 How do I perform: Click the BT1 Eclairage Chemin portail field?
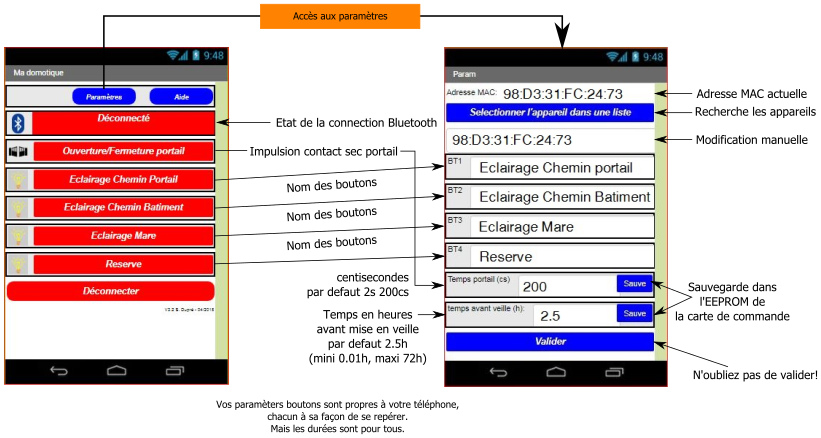(561, 167)
